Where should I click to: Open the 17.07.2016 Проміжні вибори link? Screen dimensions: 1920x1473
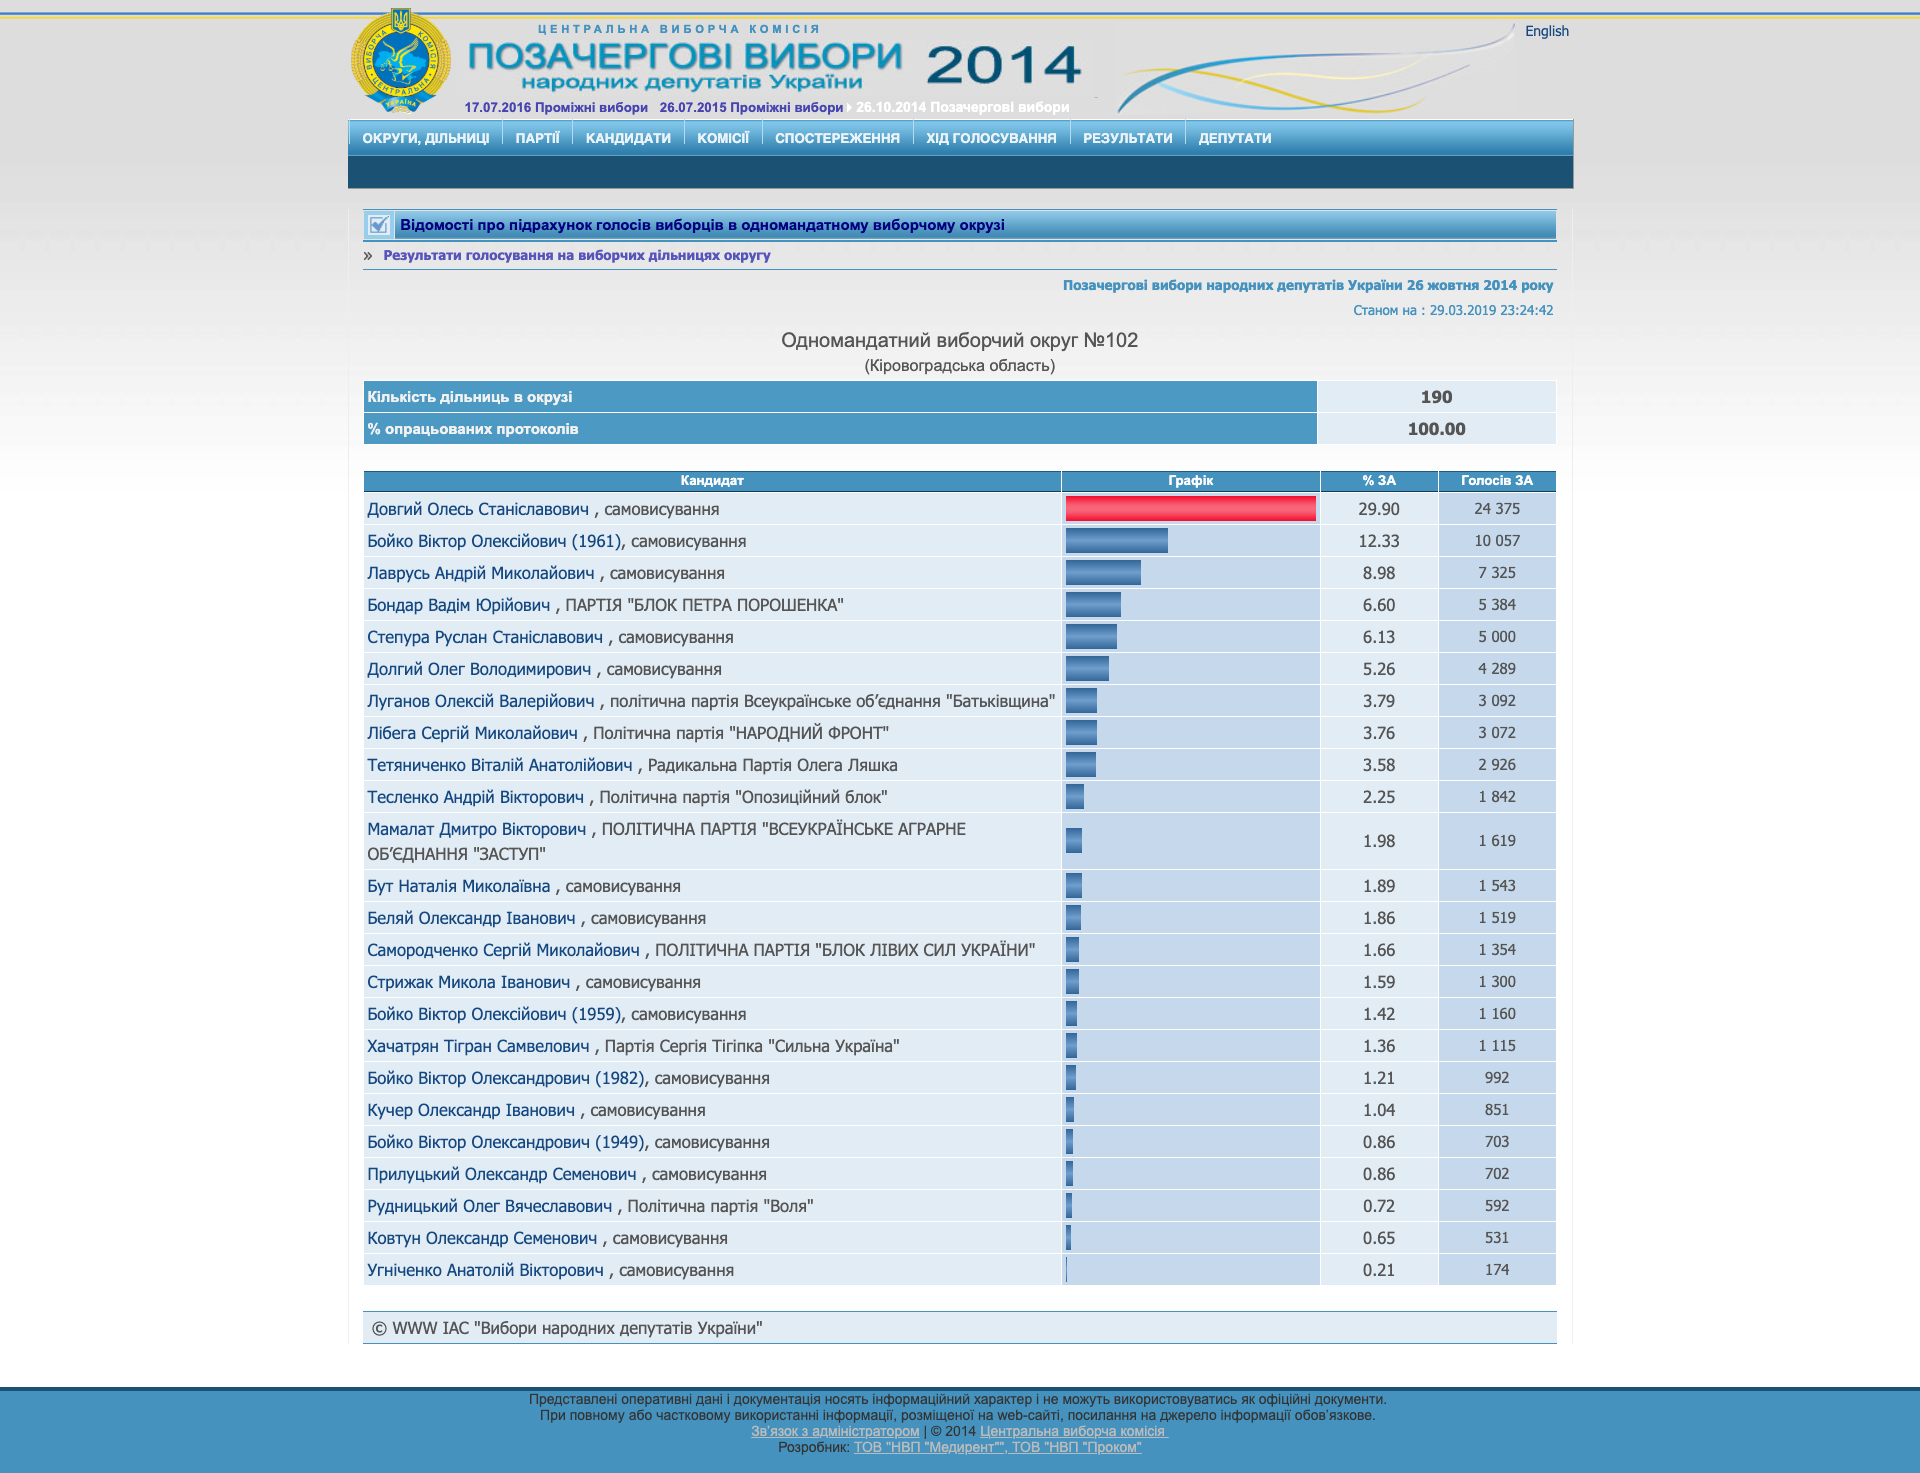click(x=556, y=107)
